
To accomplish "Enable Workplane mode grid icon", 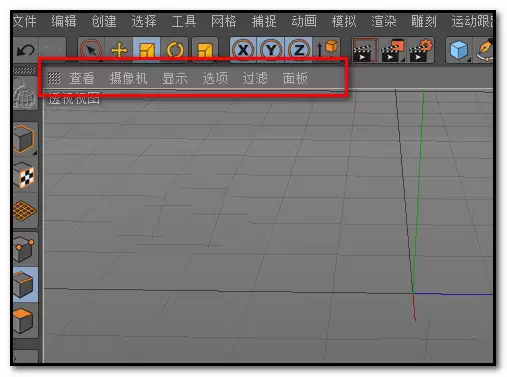I will click(25, 211).
